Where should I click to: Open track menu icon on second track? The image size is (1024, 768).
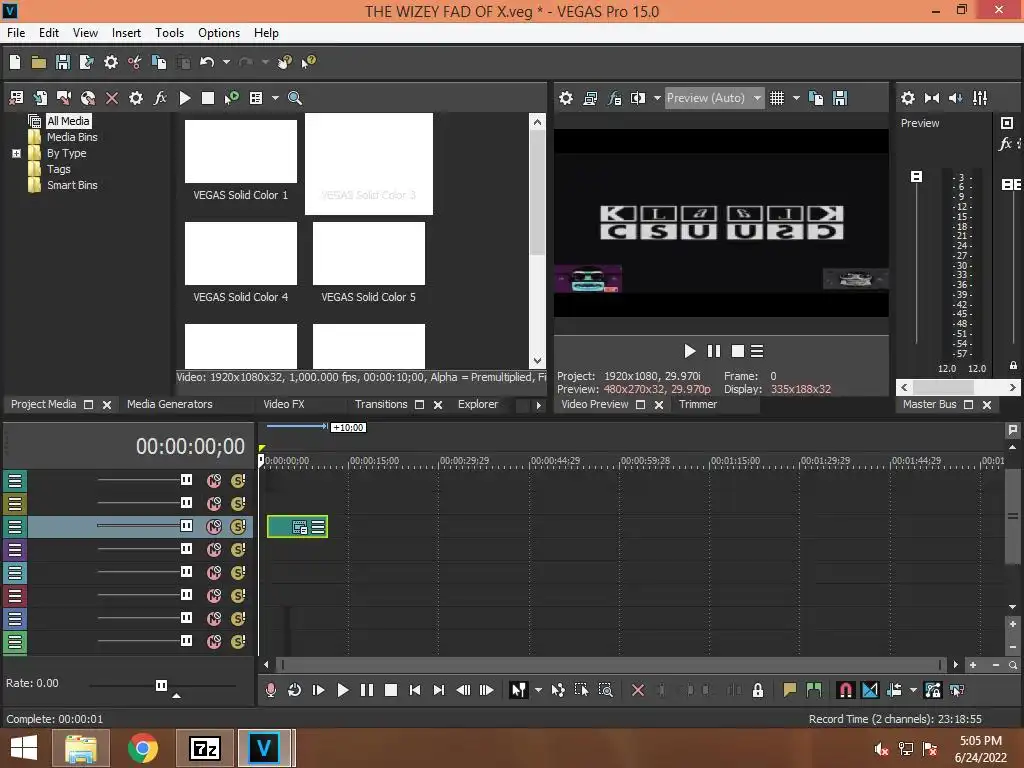[15, 504]
